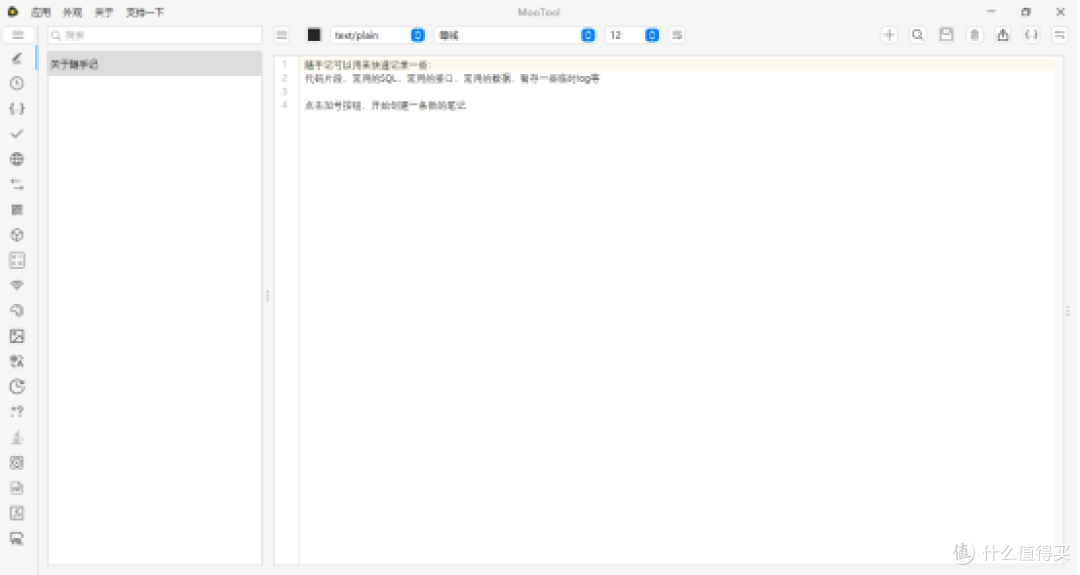The width and height of the screenshot is (1080, 575).
Task: Open the image picture tool in sidebar
Action: point(17,336)
